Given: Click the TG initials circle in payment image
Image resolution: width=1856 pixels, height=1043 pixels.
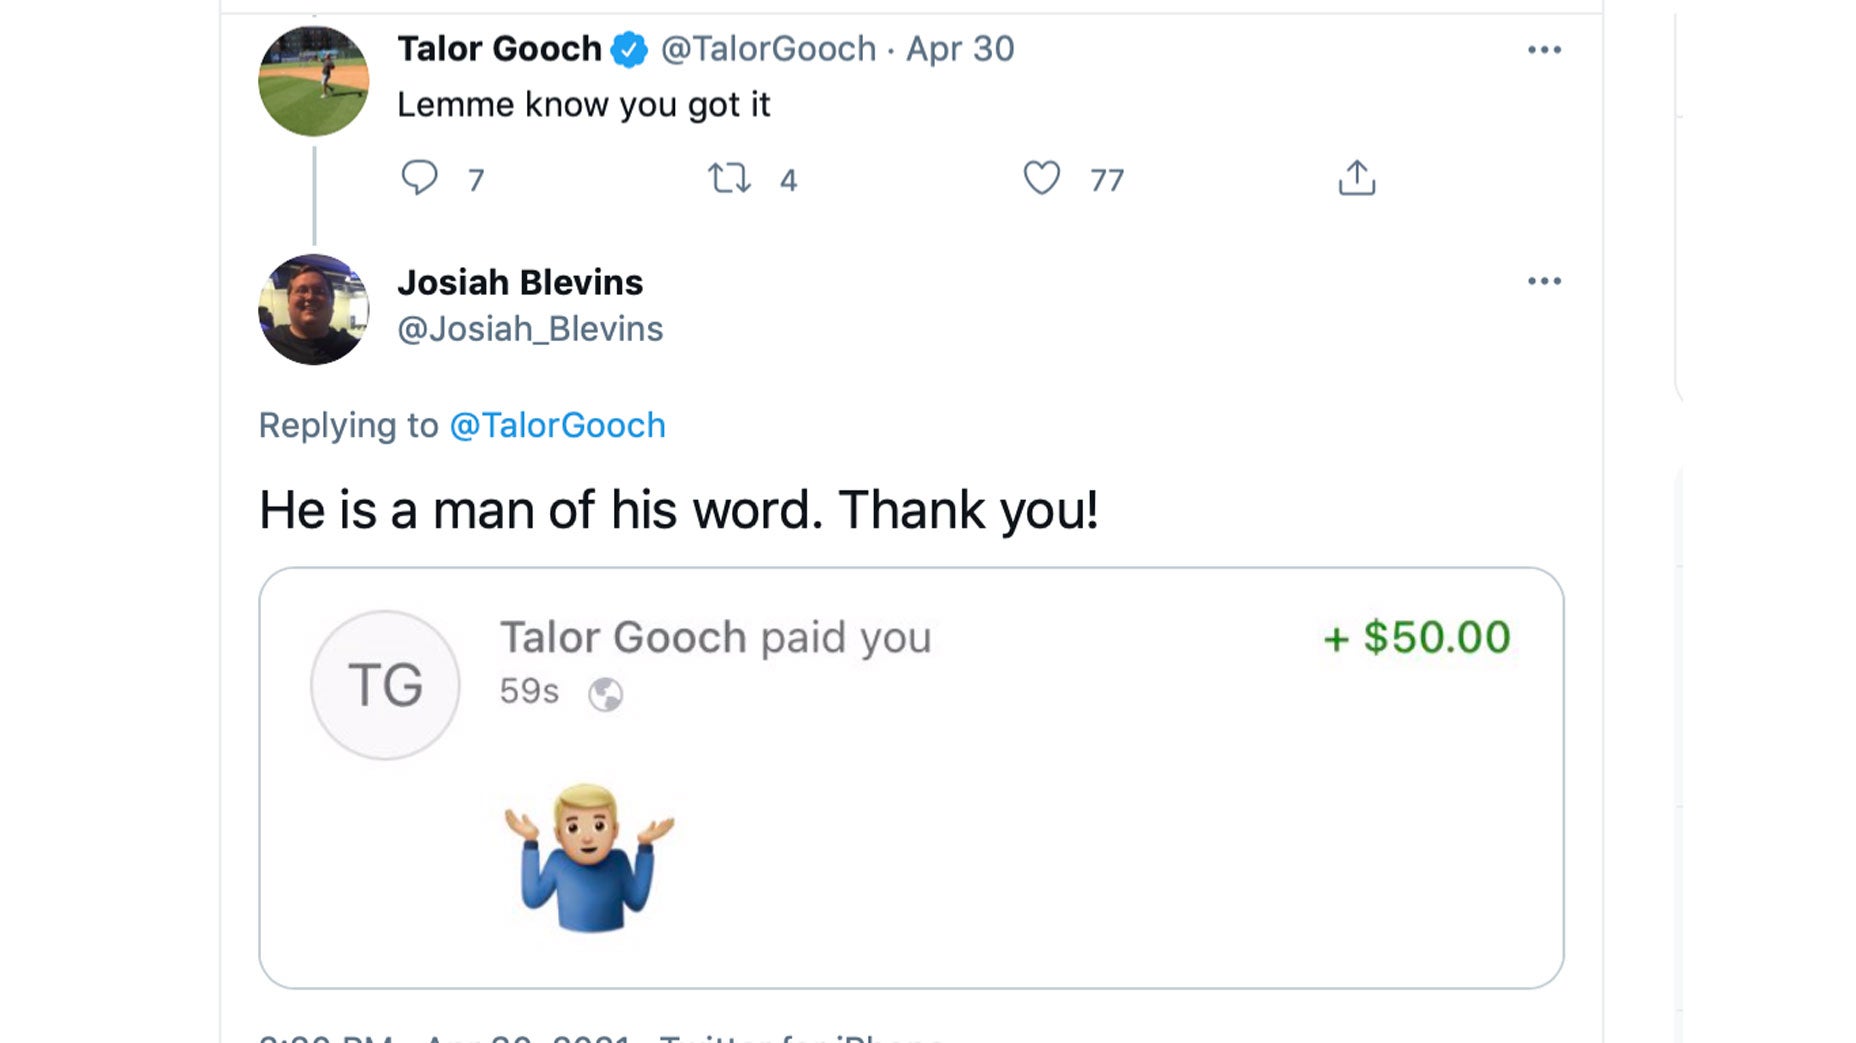Looking at the screenshot, I should coord(385,685).
